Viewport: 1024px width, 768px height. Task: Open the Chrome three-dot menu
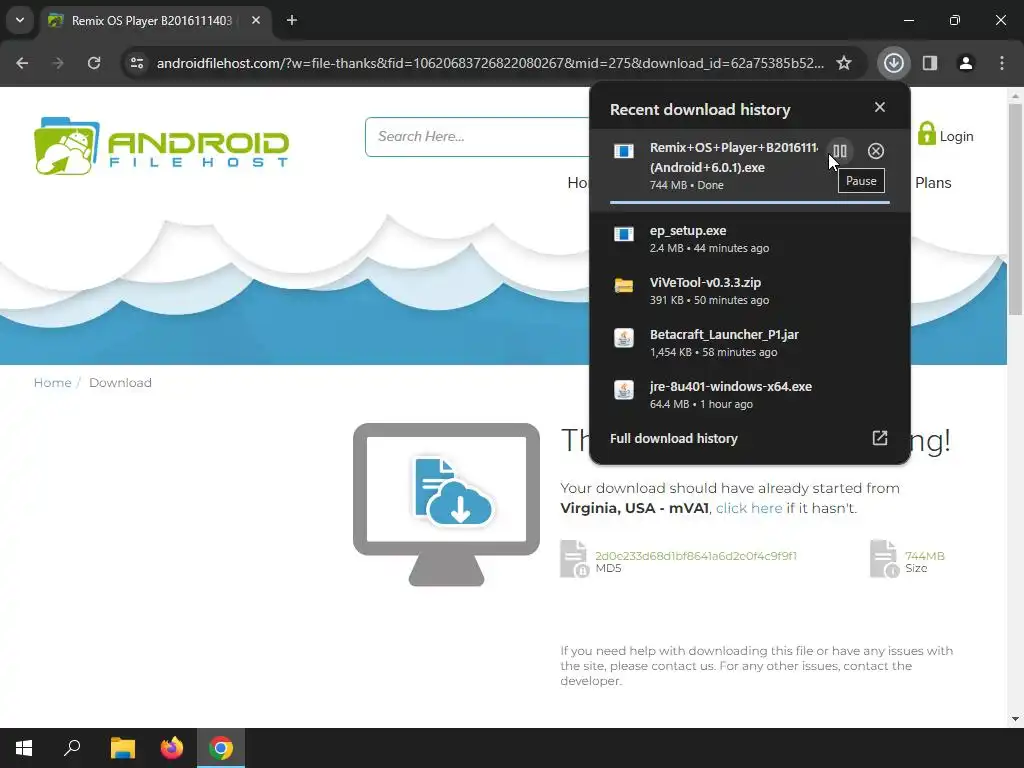[1001, 63]
